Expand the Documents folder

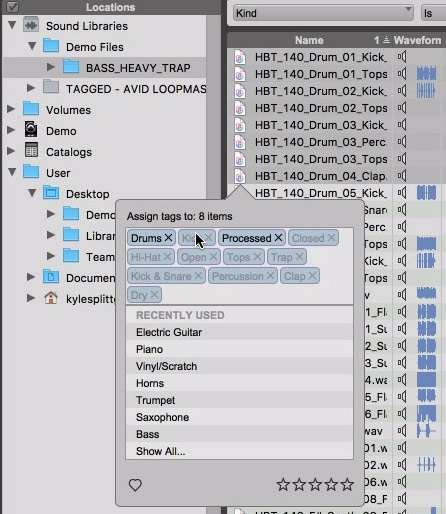click(x=31, y=277)
